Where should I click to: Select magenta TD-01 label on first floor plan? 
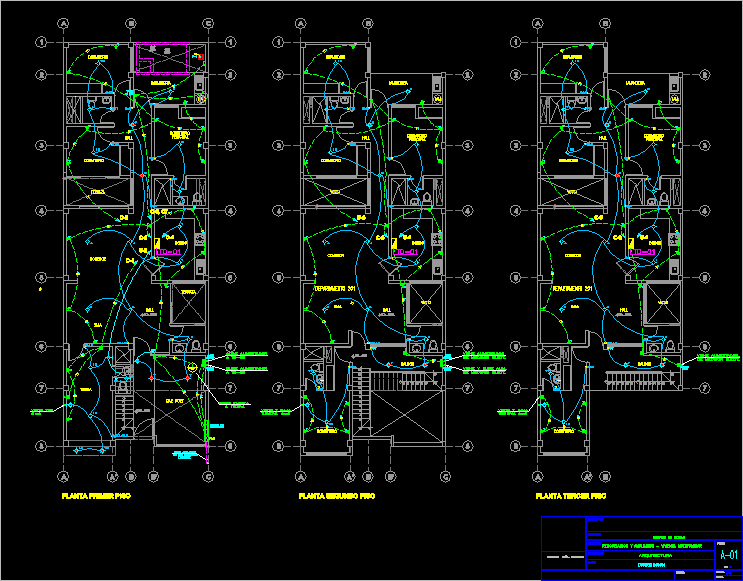coord(169,252)
